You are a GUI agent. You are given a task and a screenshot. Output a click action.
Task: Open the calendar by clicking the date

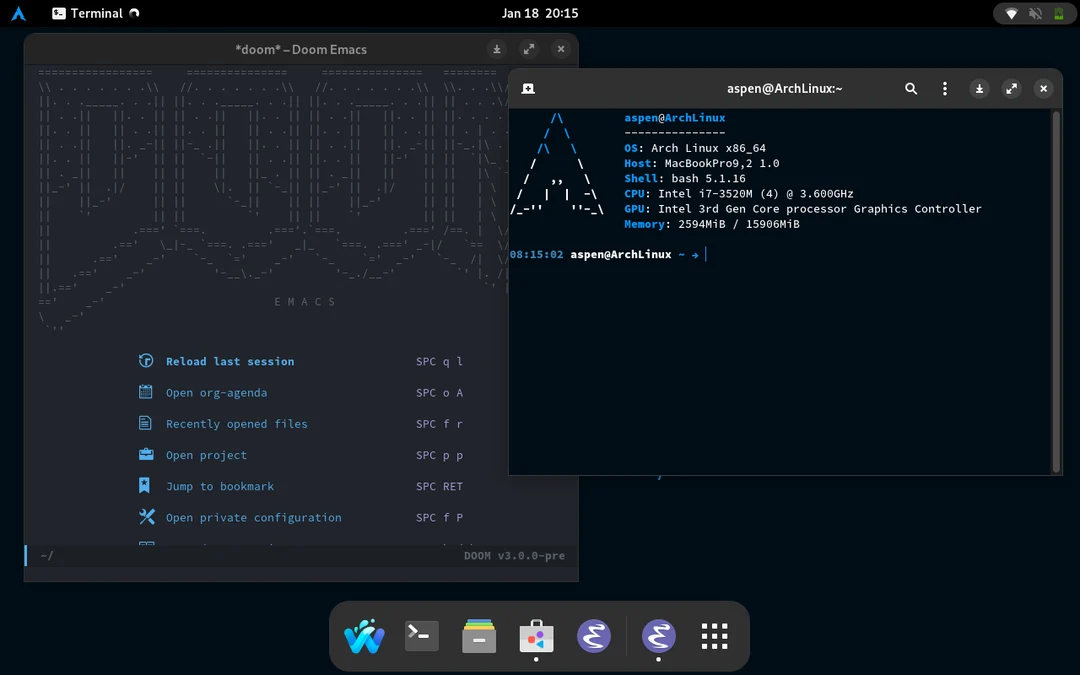tap(540, 13)
